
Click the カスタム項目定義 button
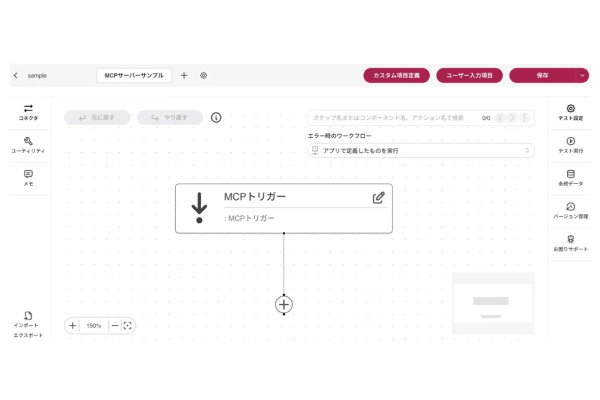[397, 75]
